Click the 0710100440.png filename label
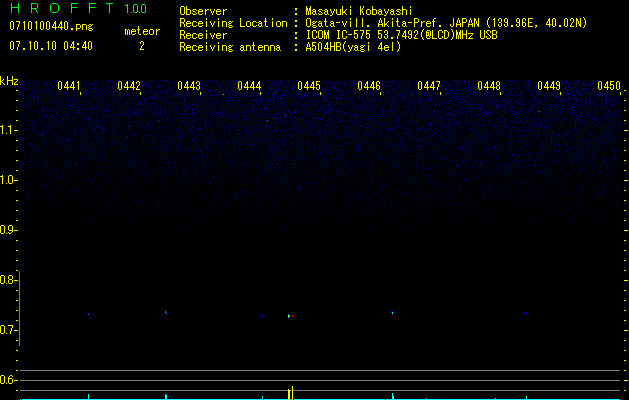 coord(51,26)
